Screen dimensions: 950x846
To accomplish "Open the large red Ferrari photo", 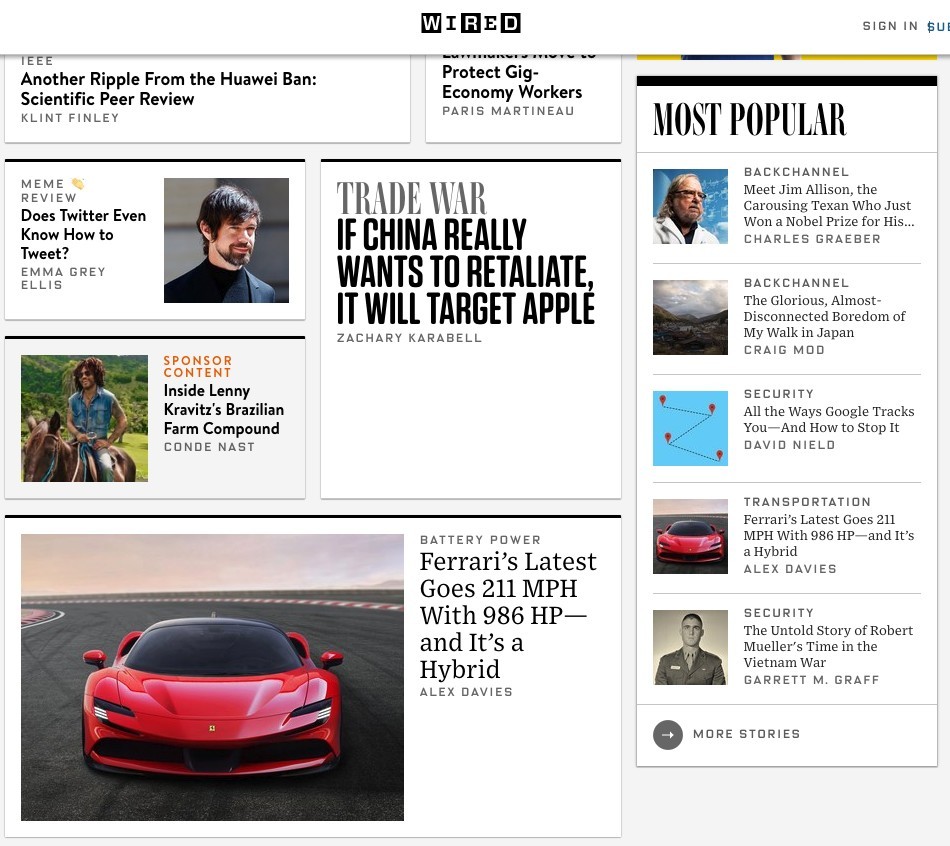I will click(x=212, y=677).
